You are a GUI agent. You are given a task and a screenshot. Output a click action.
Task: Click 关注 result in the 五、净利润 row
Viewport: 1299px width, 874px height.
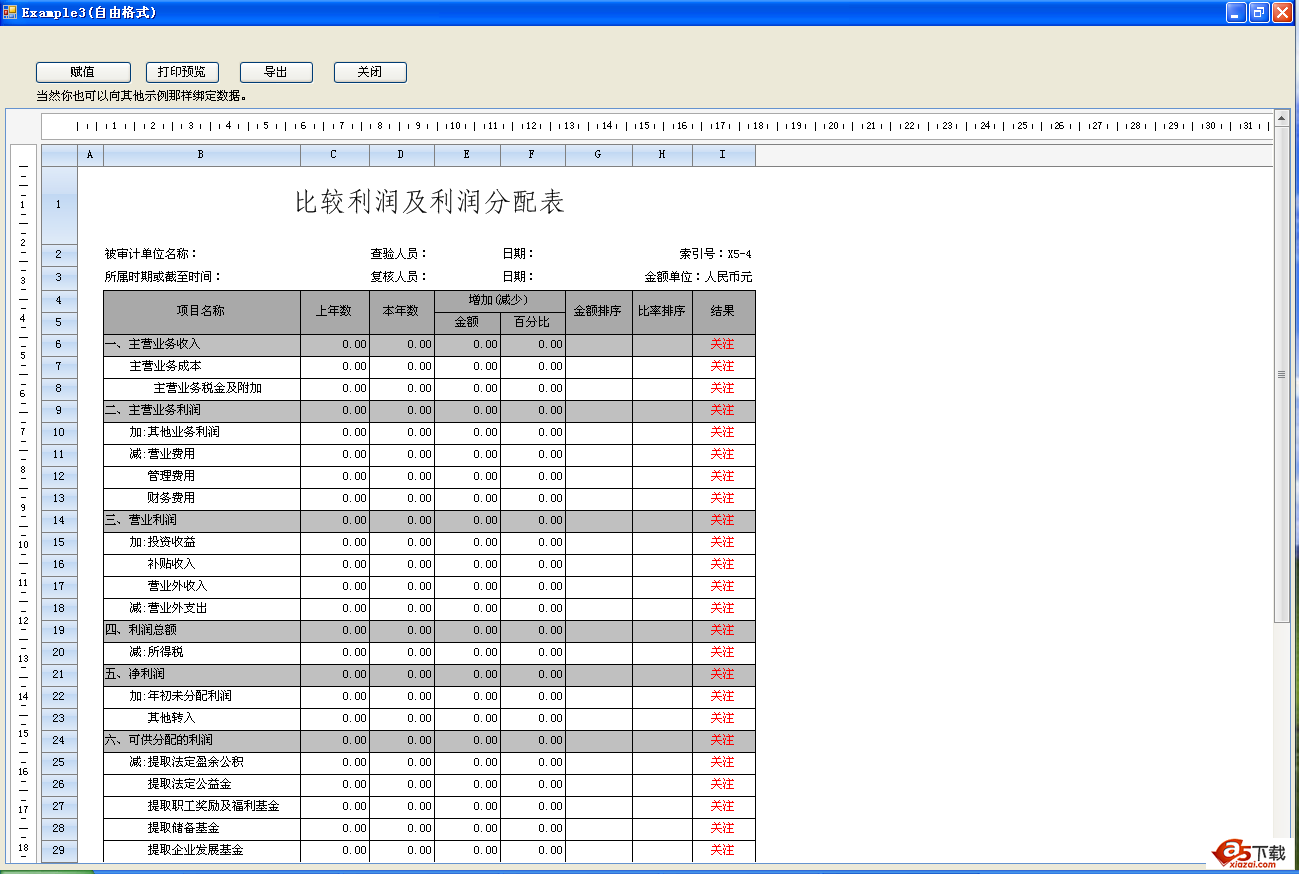(x=722, y=674)
